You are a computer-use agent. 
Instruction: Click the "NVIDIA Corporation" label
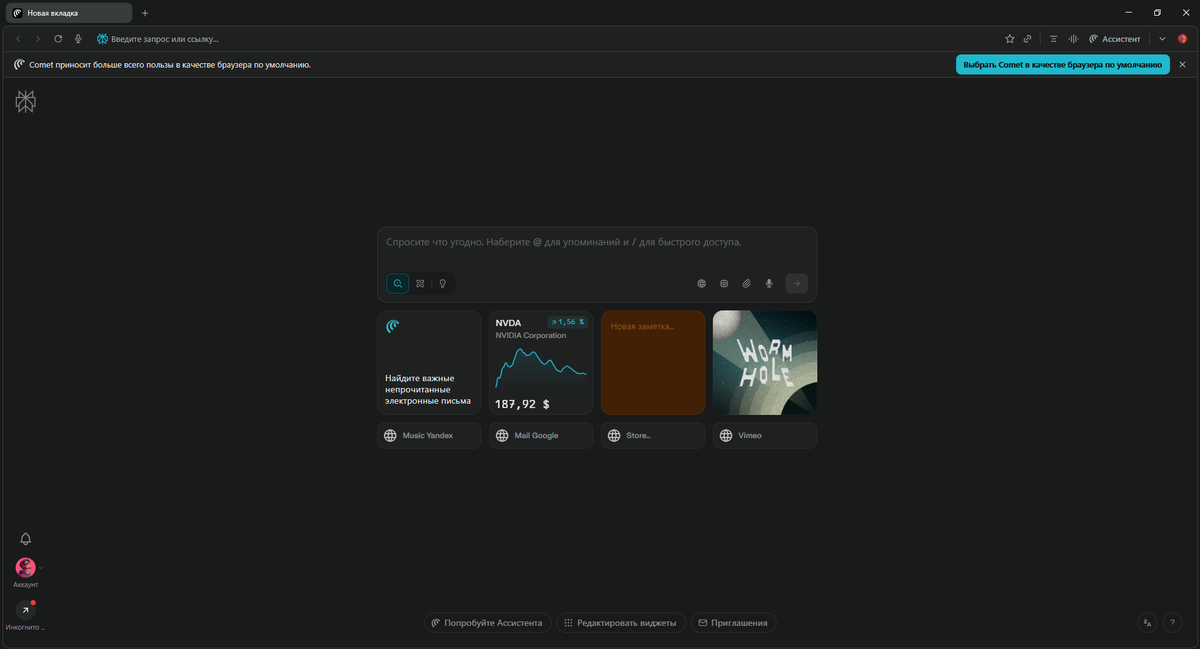click(x=531, y=335)
